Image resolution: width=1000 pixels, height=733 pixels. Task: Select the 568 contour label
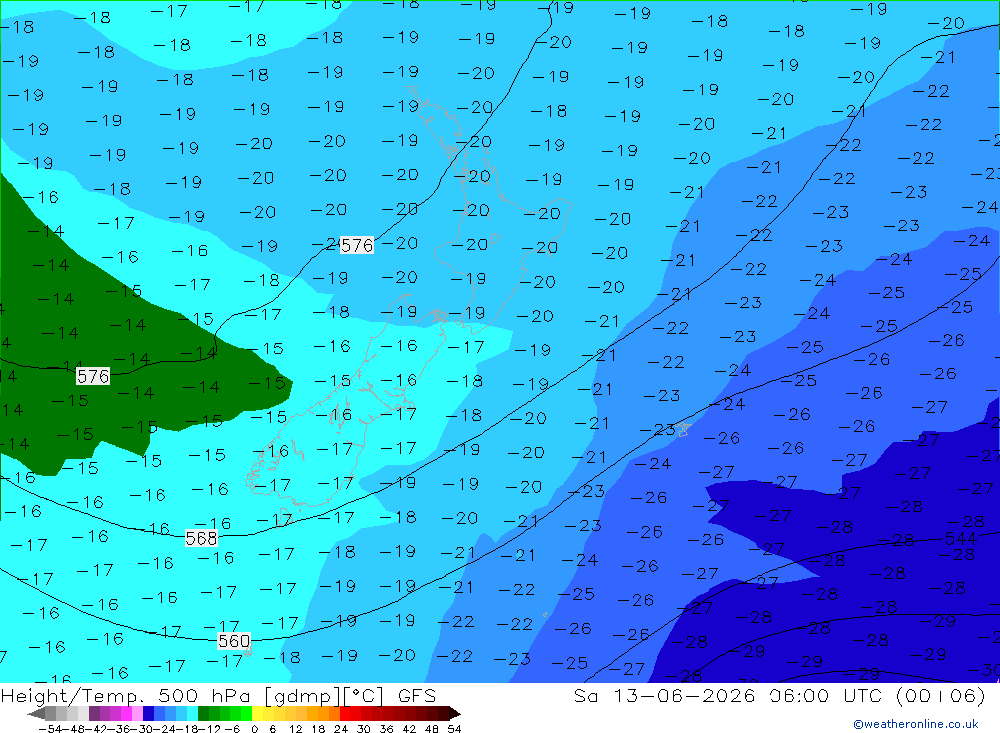click(201, 538)
